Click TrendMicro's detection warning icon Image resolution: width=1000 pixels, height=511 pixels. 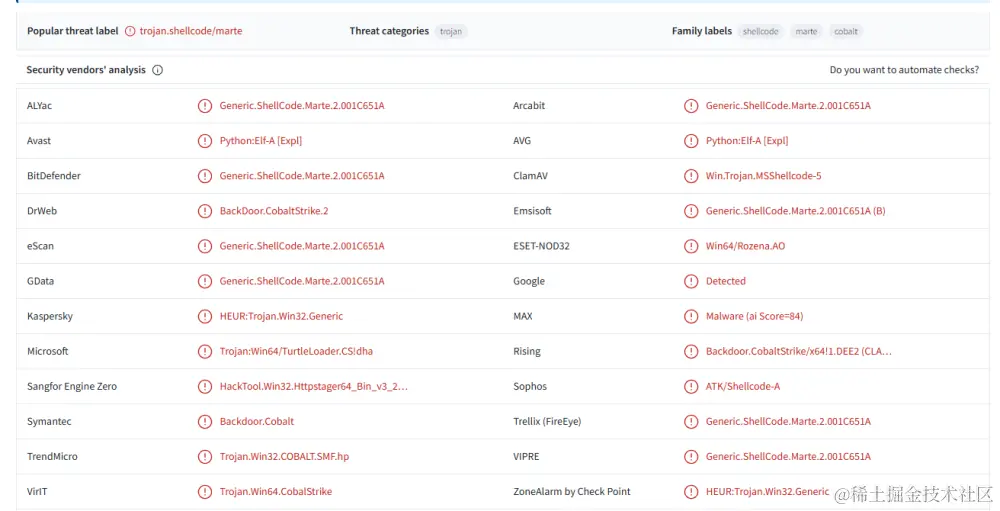[205, 457]
